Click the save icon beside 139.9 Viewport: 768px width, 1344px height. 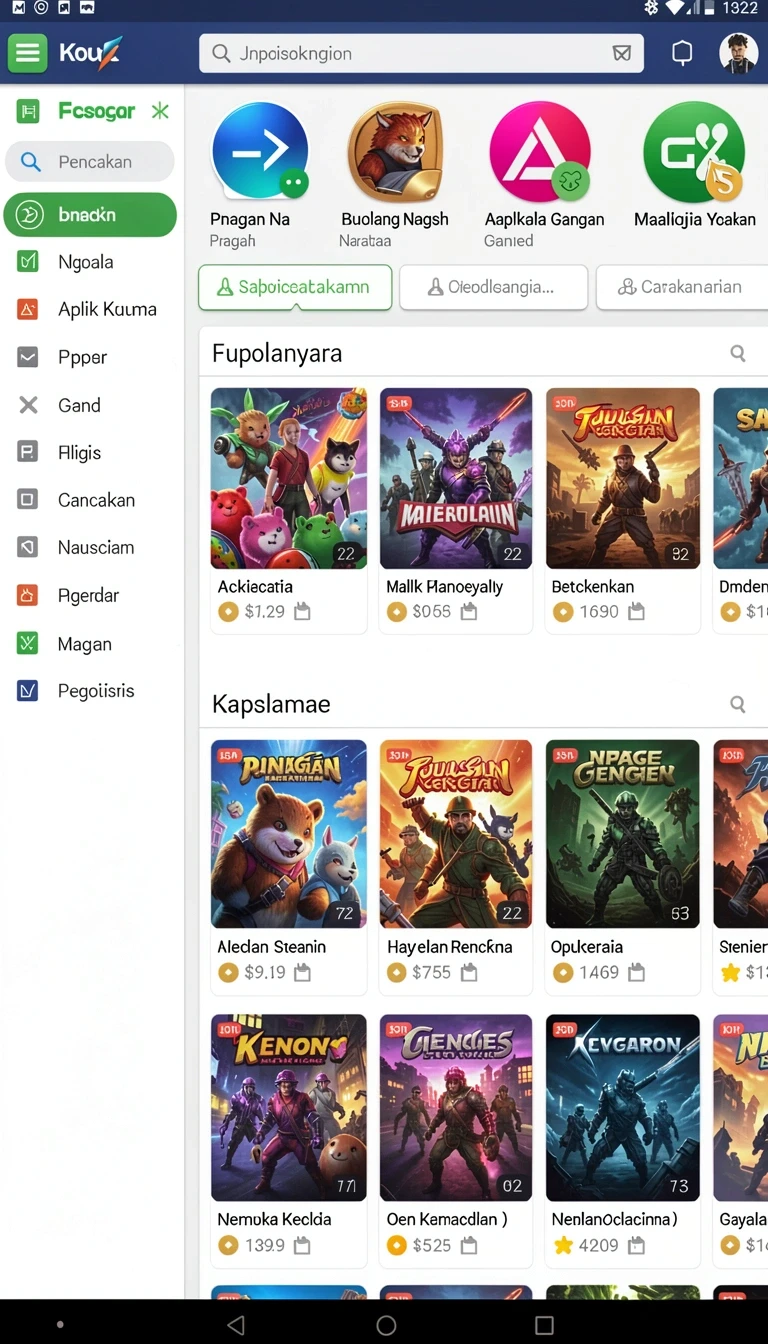[302, 1245]
